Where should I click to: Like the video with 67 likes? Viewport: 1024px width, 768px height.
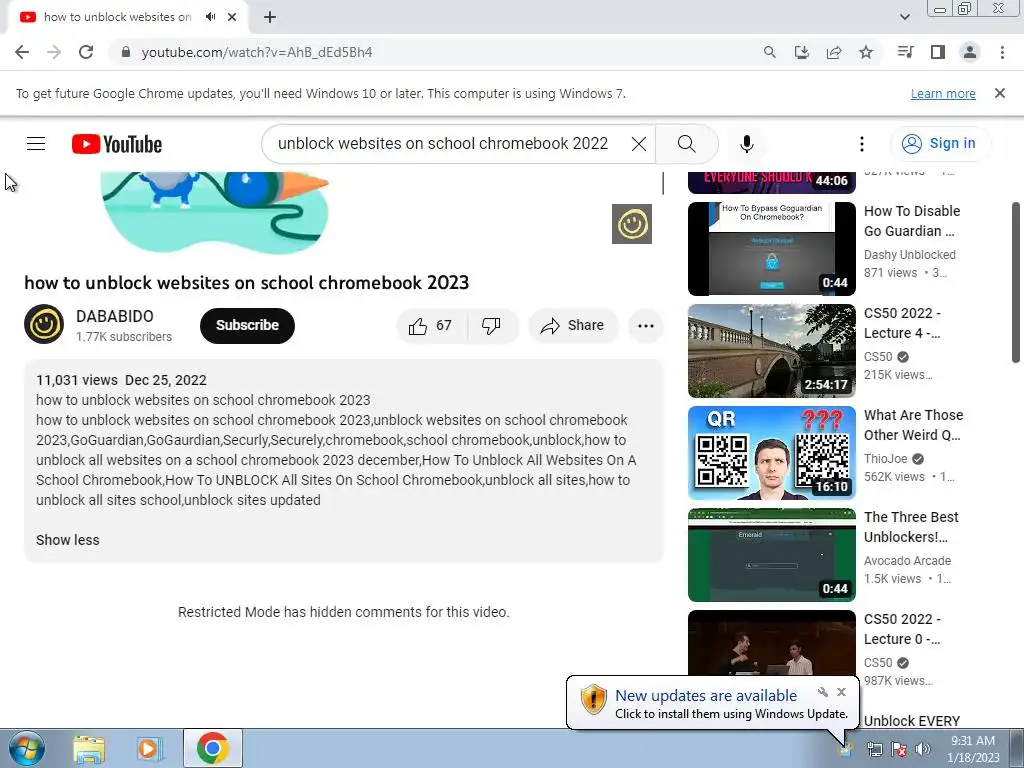[432, 325]
